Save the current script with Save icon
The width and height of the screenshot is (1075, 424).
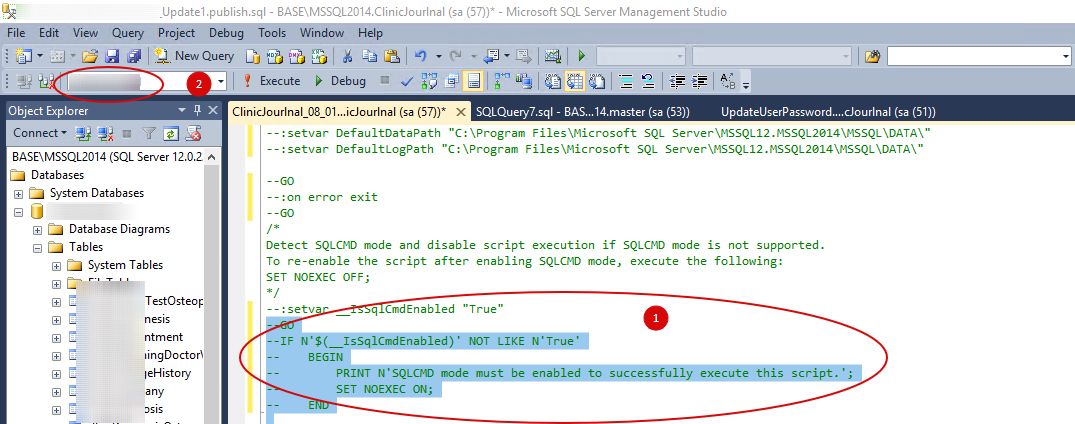point(112,56)
